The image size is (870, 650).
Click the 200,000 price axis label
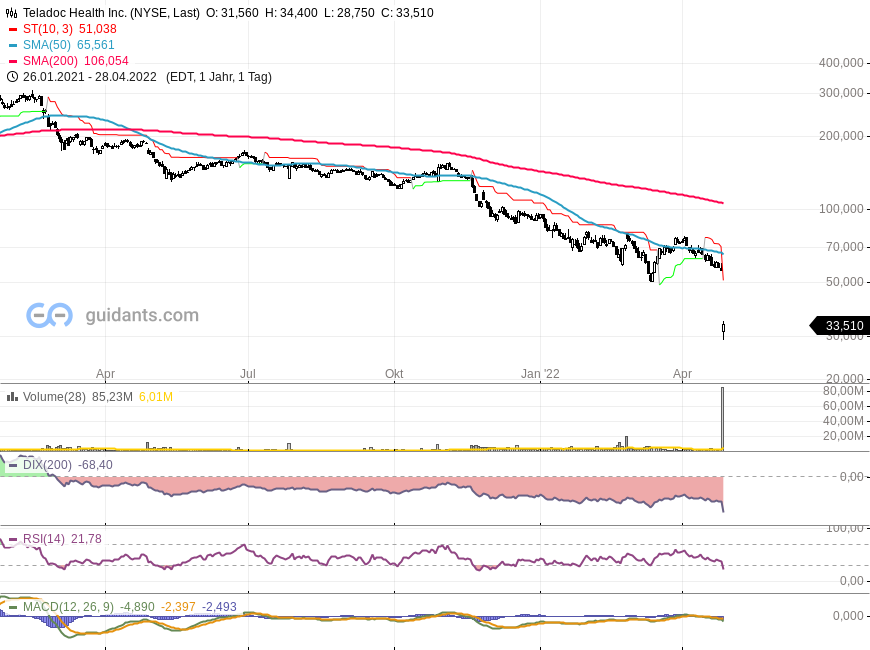coord(841,135)
